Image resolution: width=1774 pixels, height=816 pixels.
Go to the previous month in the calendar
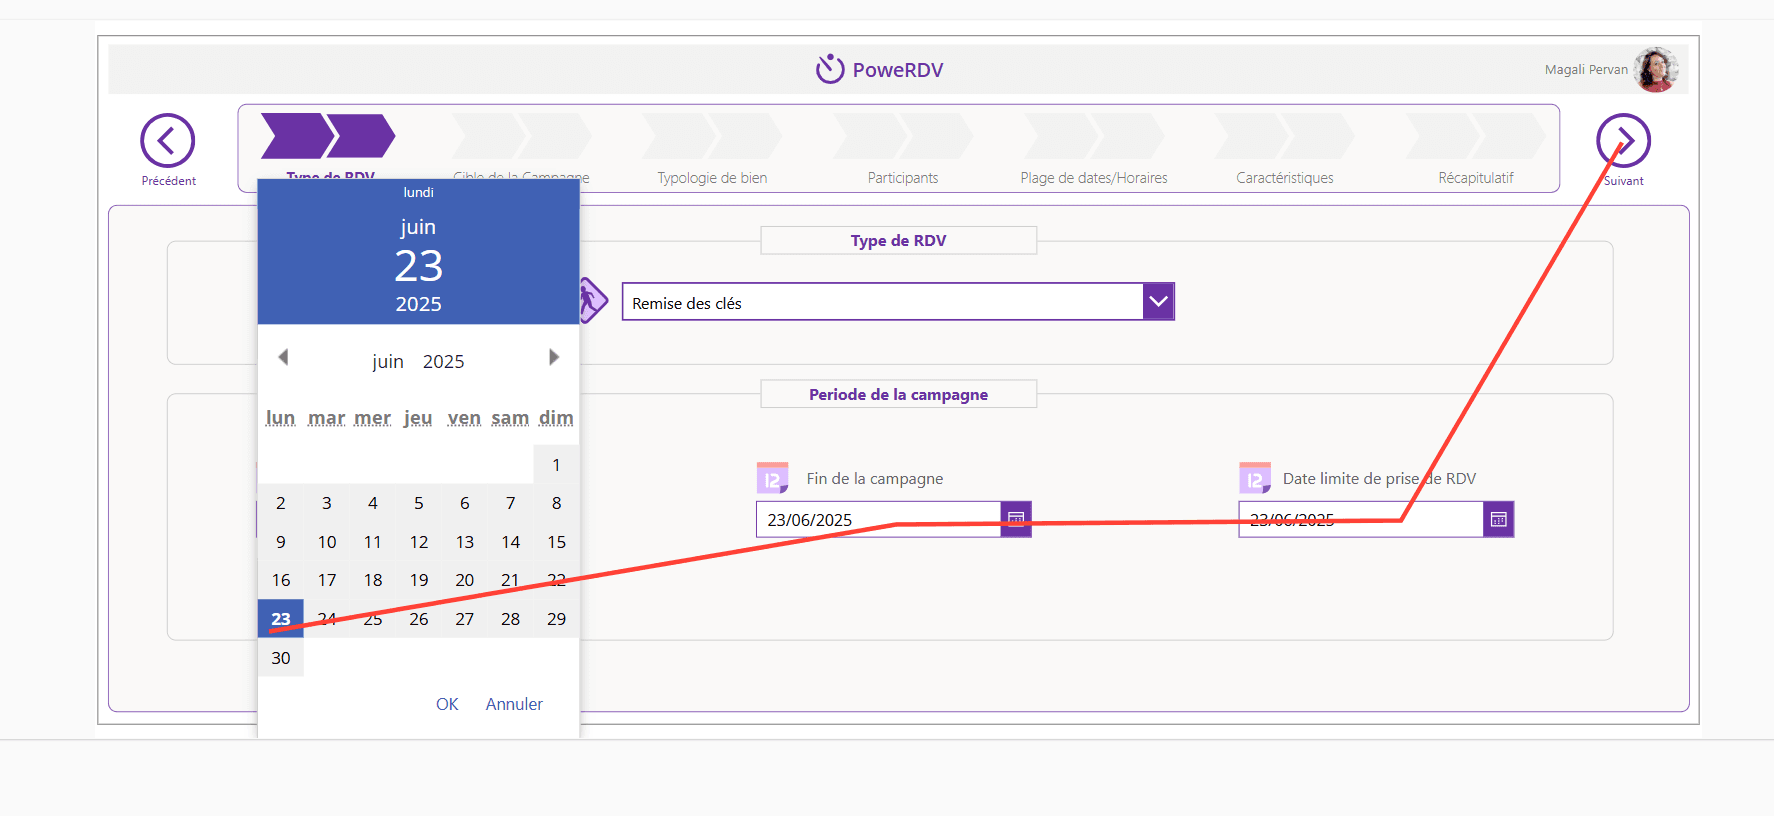click(x=283, y=357)
